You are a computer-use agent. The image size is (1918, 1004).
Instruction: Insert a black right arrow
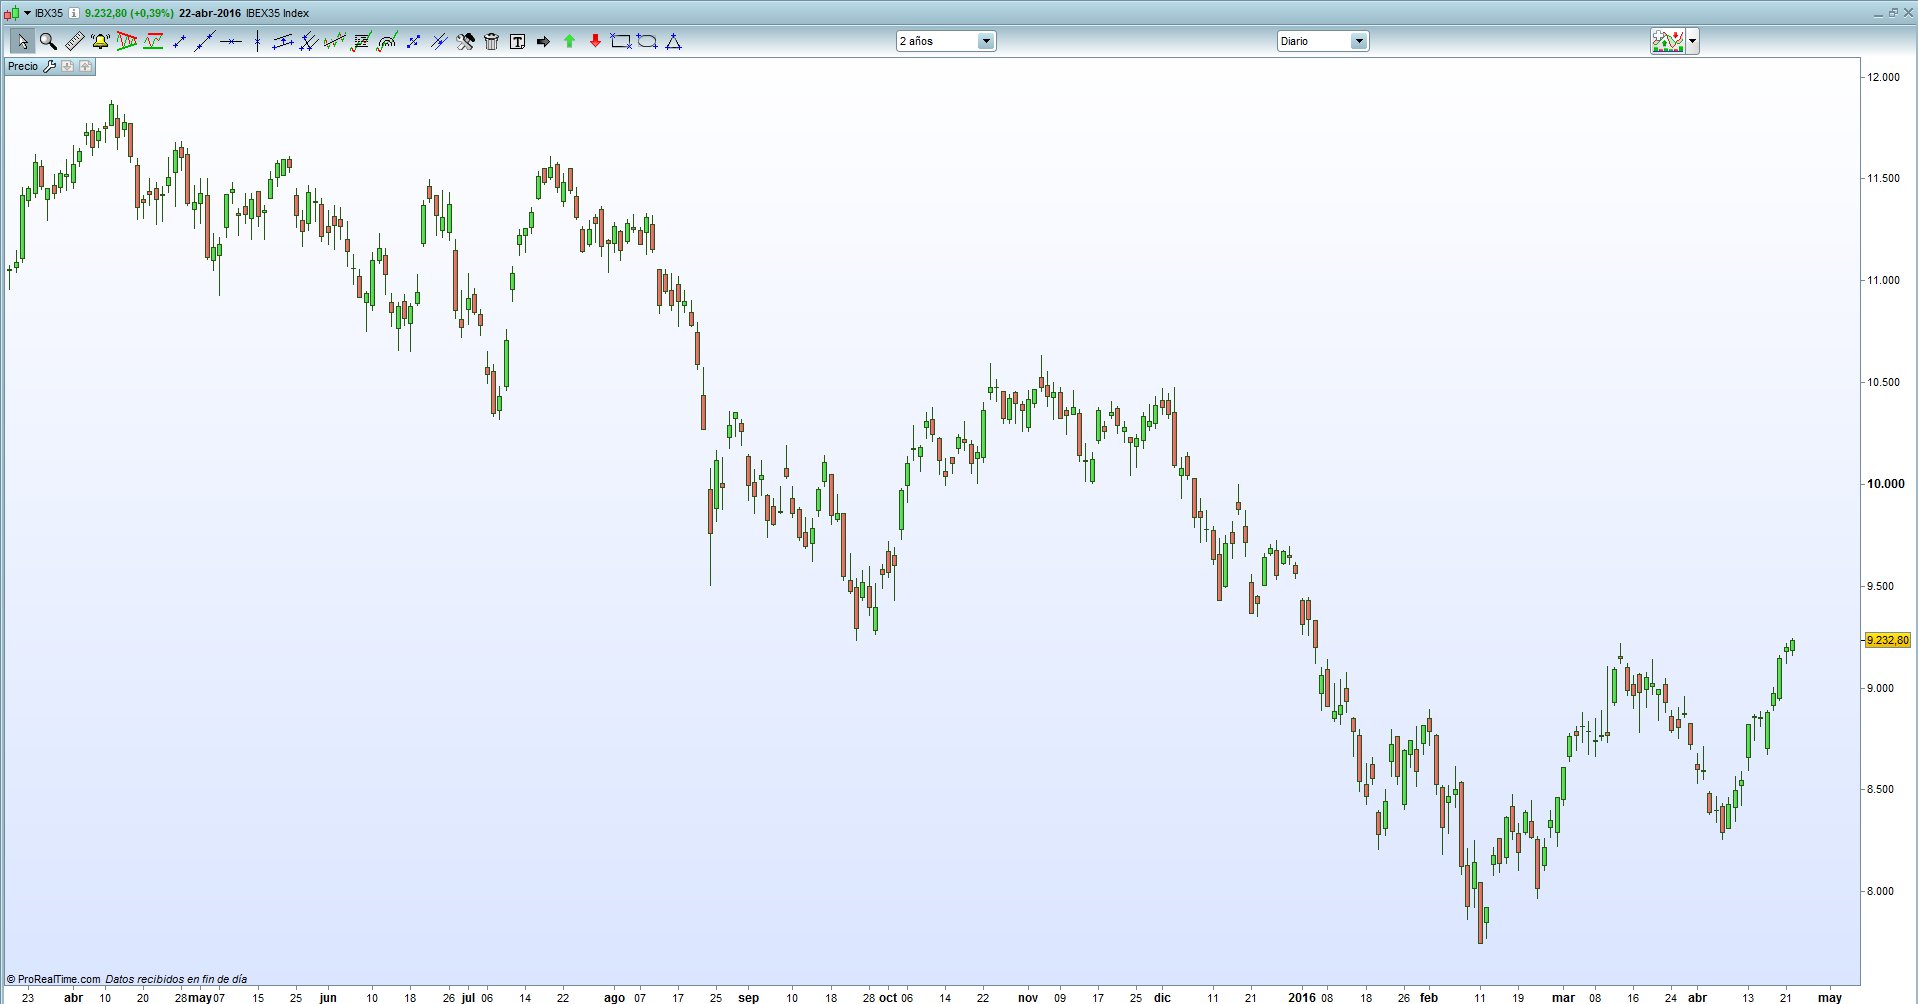pyautogui.click(x=543, y=41)
